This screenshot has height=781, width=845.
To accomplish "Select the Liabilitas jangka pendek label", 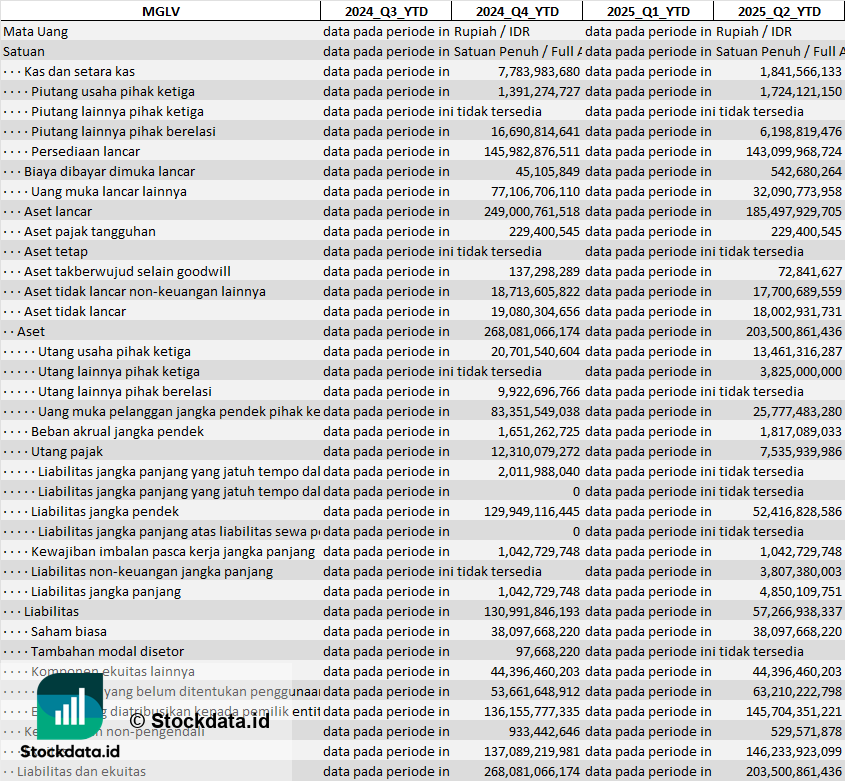I will click(x=105, y=510).
